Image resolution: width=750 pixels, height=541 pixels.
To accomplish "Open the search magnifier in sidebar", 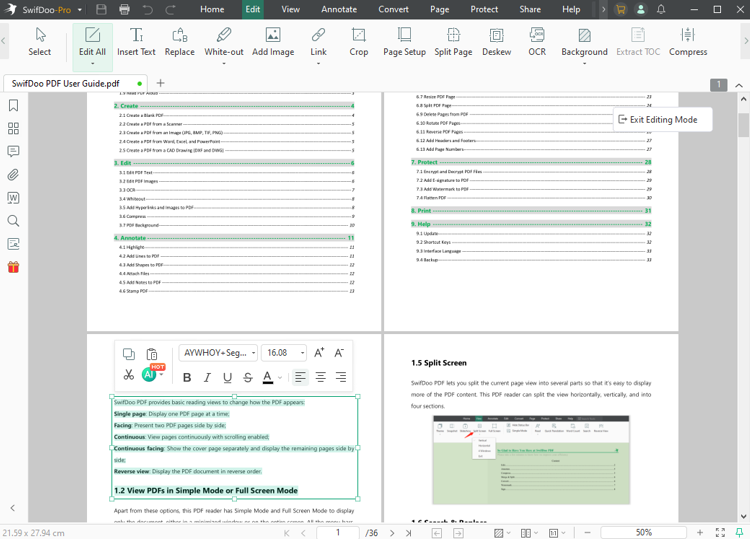I will pyautogui.click(x=13, y=221).
